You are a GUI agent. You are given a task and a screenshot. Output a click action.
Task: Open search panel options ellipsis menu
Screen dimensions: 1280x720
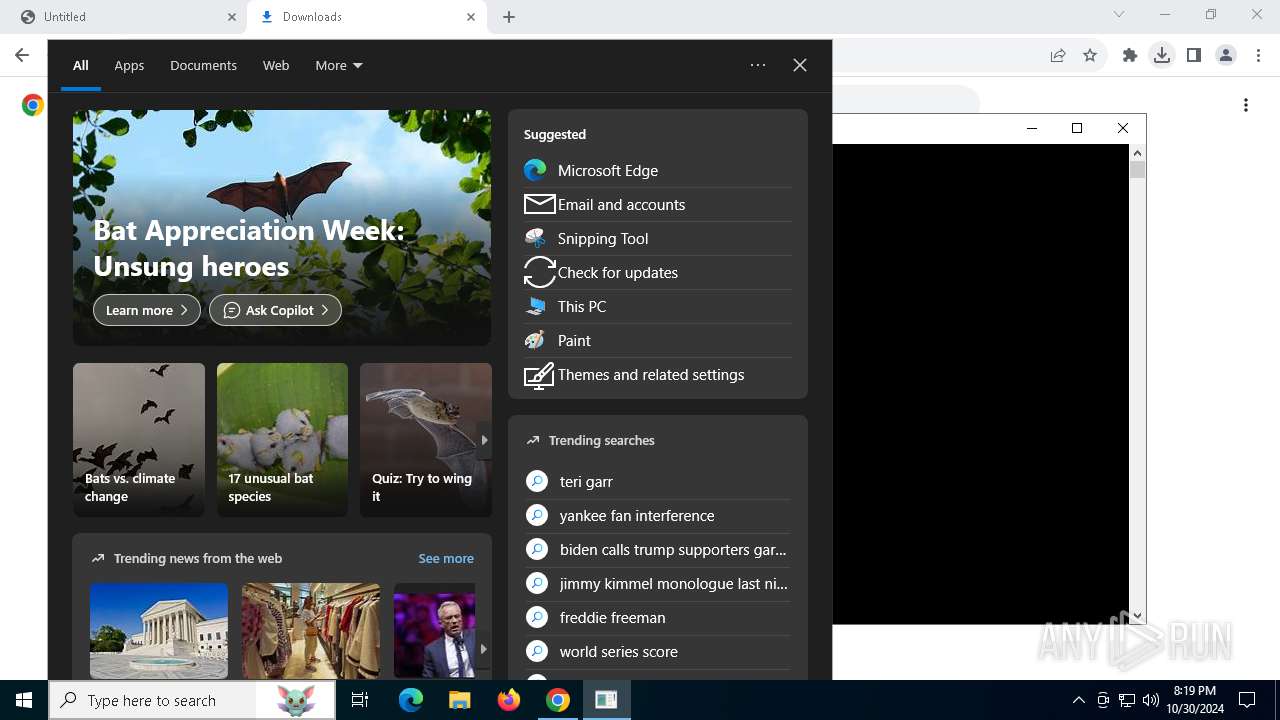[758, 65]
